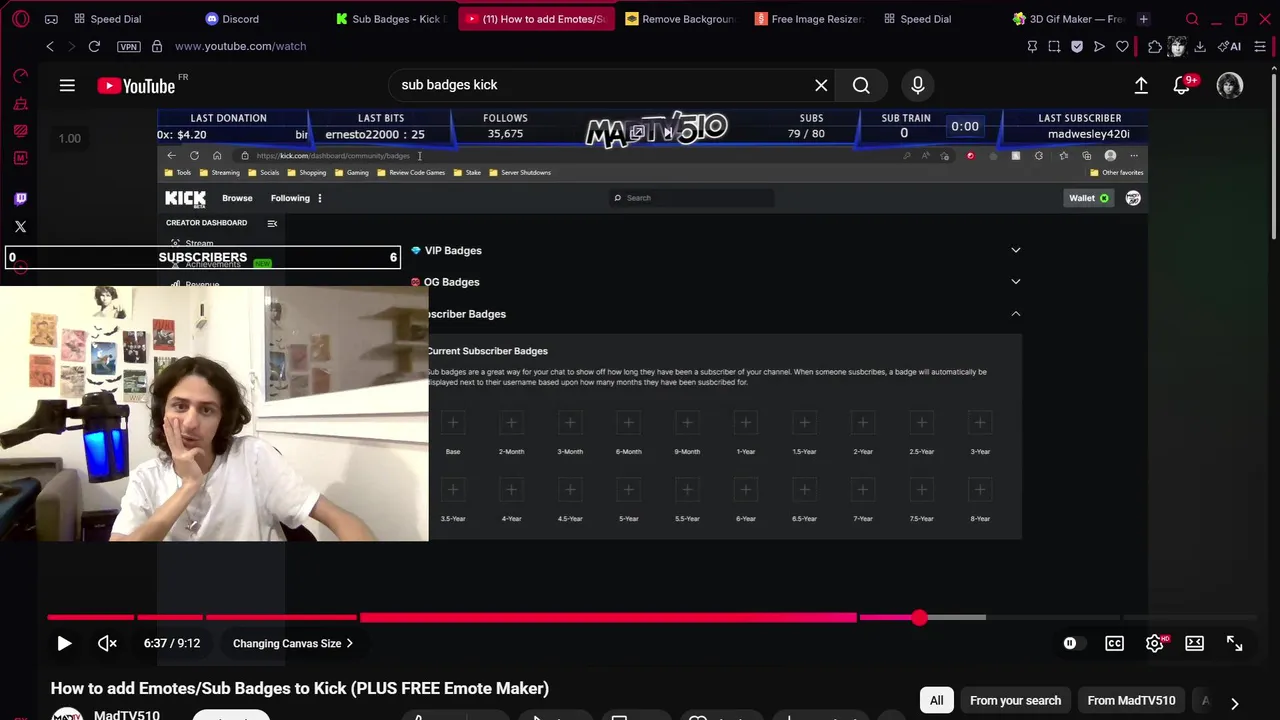Open the extensions puzzle icon
This screenshot has height=720, width=1280.
tap(1155, 46)
